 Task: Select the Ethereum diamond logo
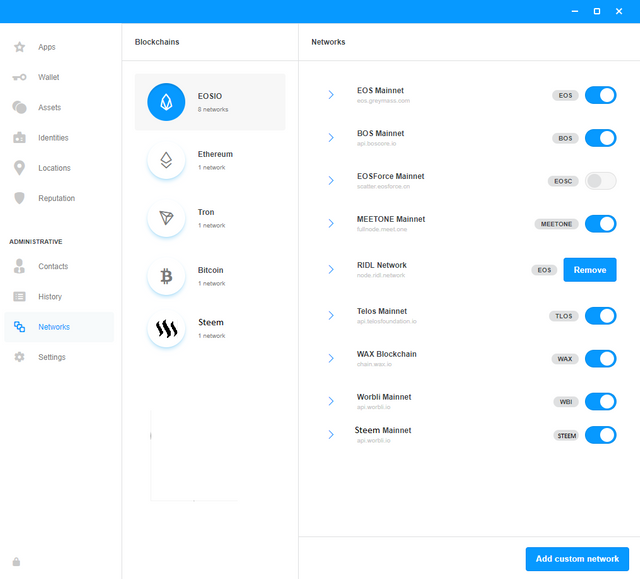pyautogui.click(x=166, y=160)
